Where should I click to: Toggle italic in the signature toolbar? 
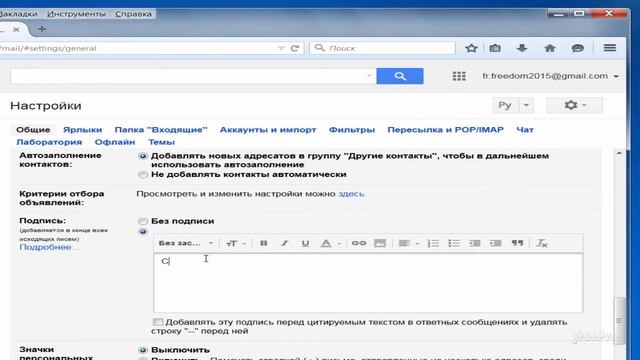coord(284,243)
